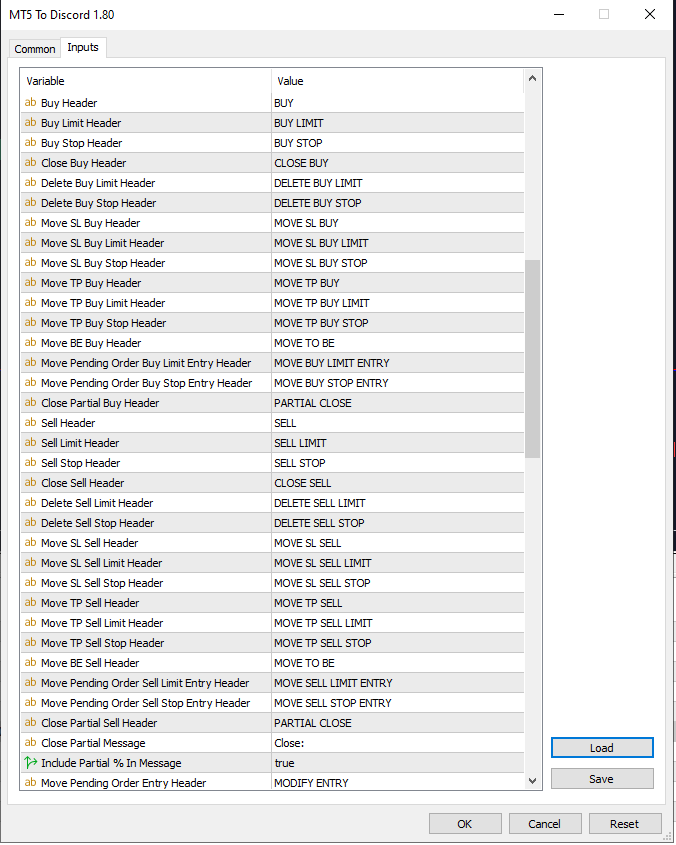Viewport: 676px width, 845px height.
Task: Click the 'ab' icon next to Move TP Sell Header
Action: pos(31,602)
